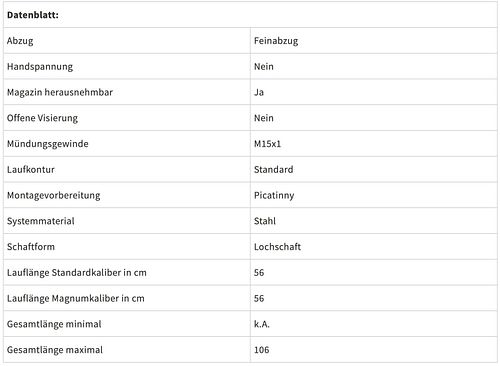Select the Abzug row label
Screen dimensions: 500x366
pos(20,41)
